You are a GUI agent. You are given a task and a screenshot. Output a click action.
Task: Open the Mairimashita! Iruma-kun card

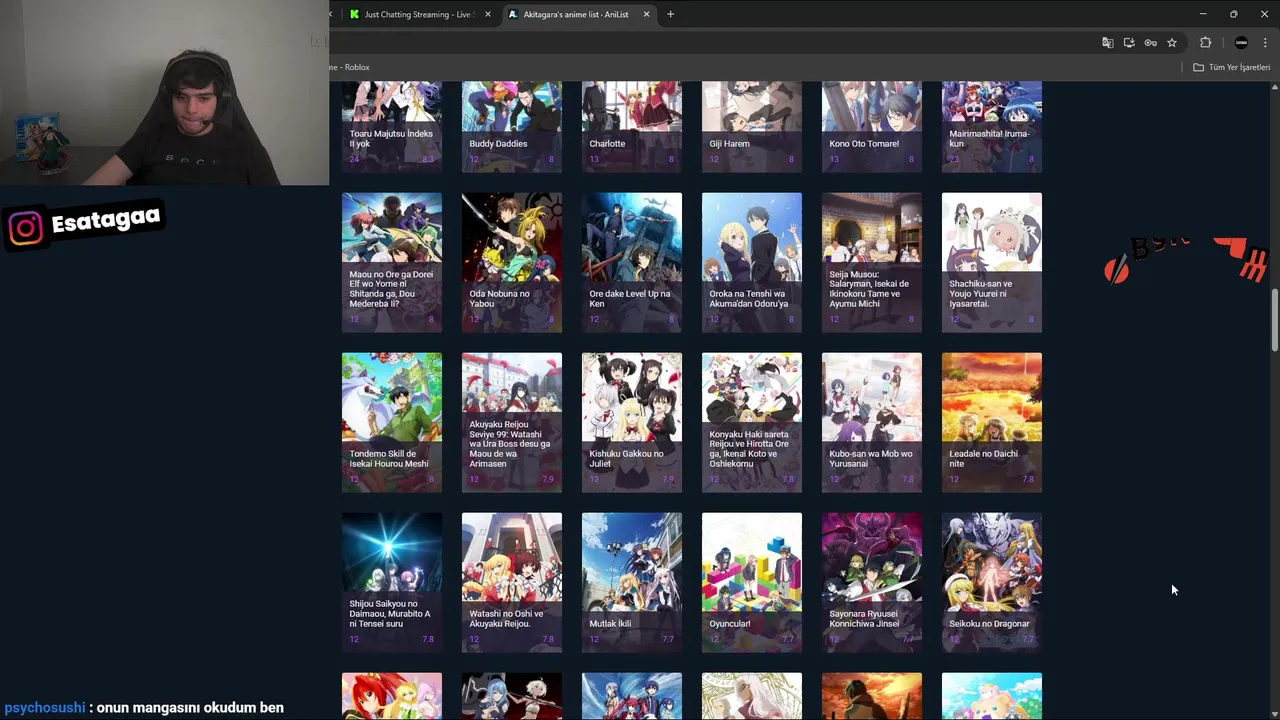tap(992, 127)
